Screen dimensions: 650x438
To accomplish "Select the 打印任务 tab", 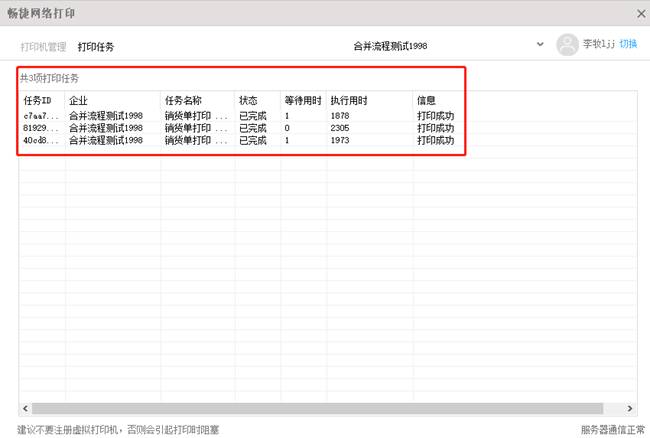I will [x=96, y=47].
